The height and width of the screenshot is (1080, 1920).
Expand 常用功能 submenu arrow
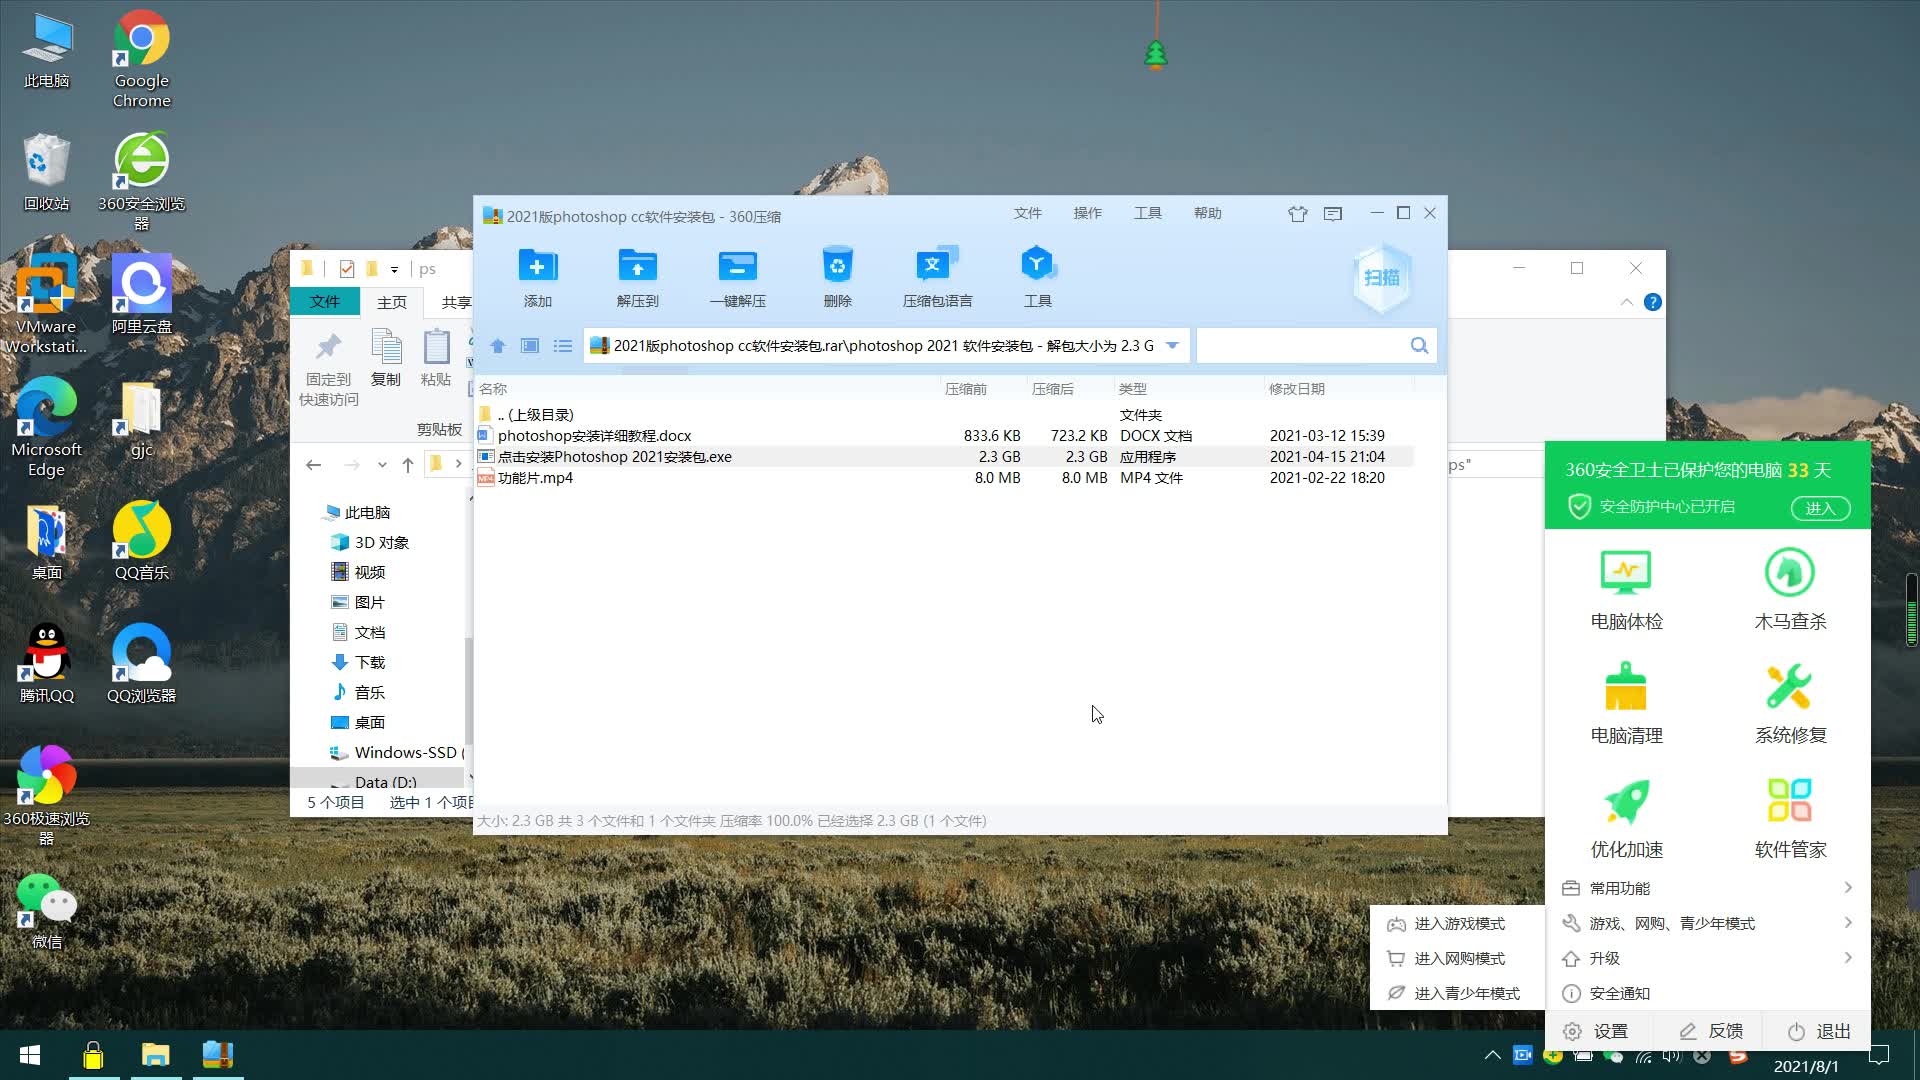1847,888
